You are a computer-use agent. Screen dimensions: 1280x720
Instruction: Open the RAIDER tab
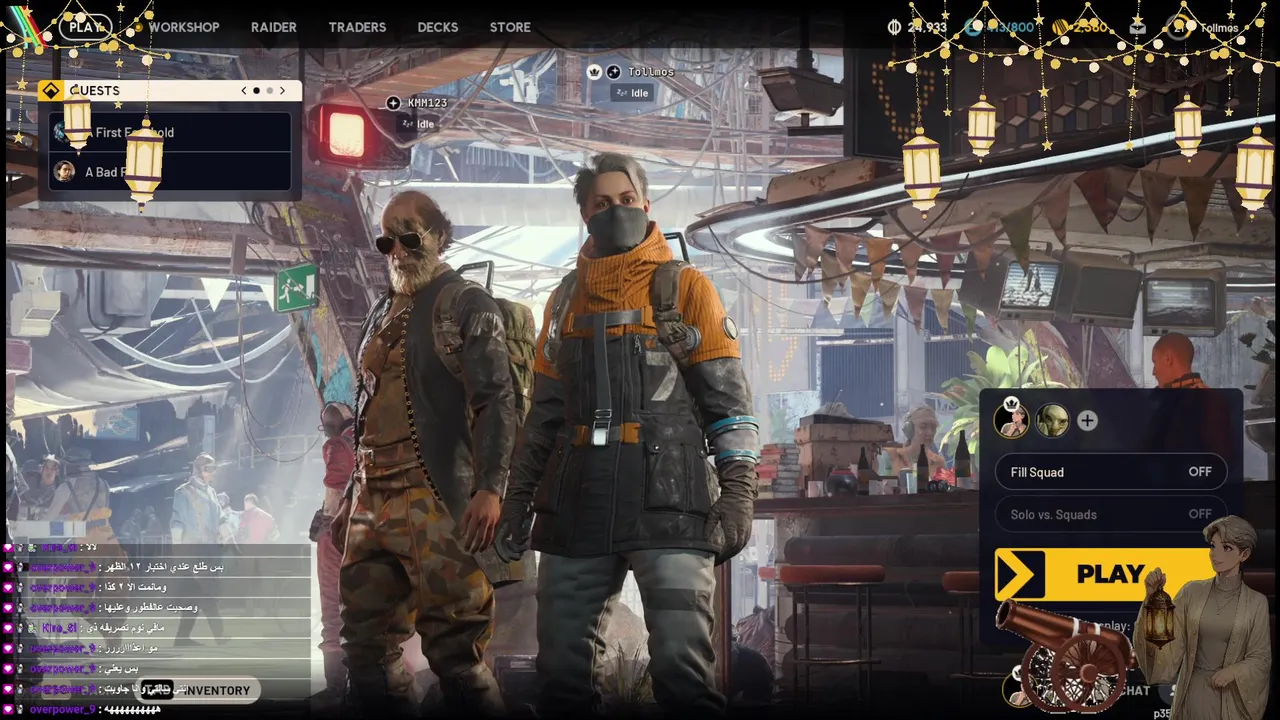click(274, 27)
